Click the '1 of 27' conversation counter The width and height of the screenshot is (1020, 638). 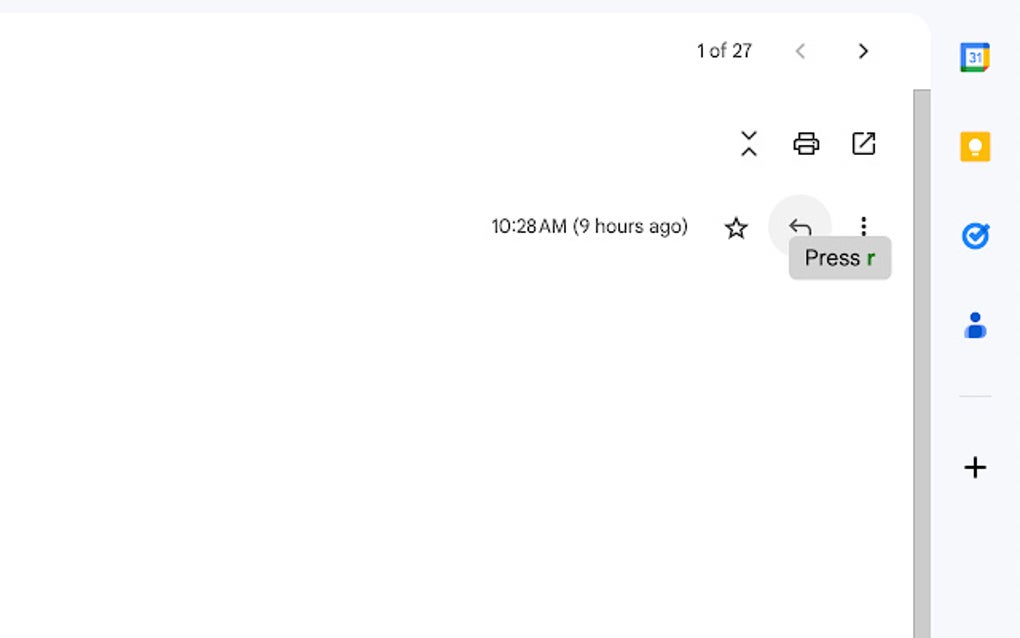[724, 51]
